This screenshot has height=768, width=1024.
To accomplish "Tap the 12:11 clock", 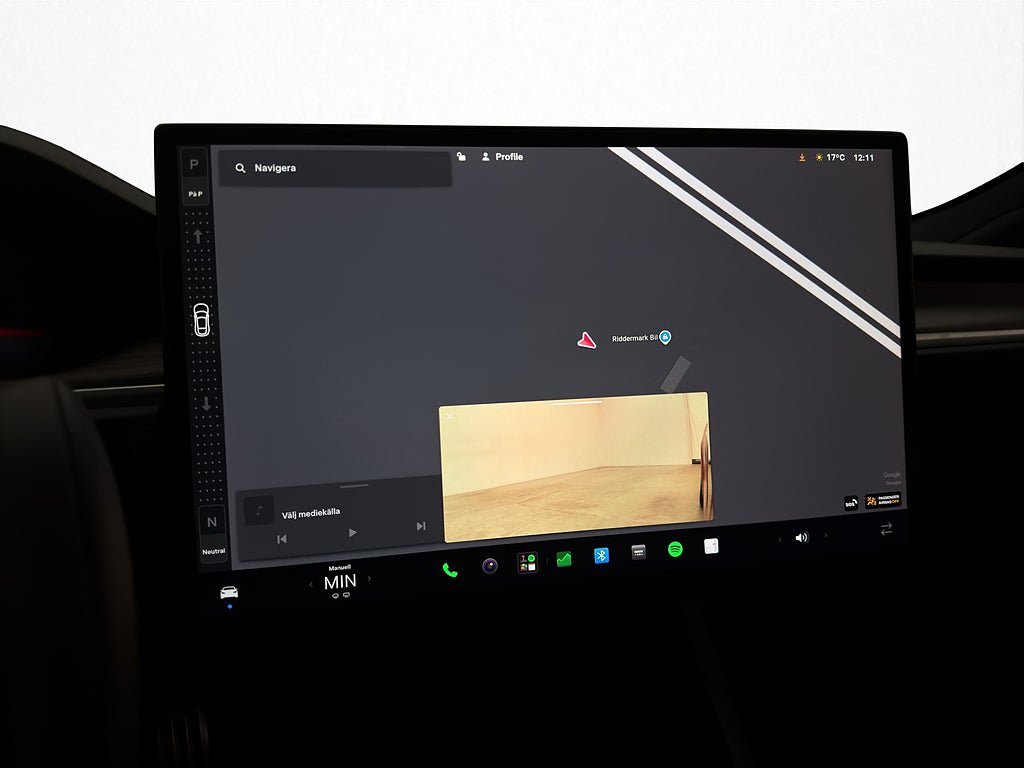I will pyautogui.click(x=863, y=158).
